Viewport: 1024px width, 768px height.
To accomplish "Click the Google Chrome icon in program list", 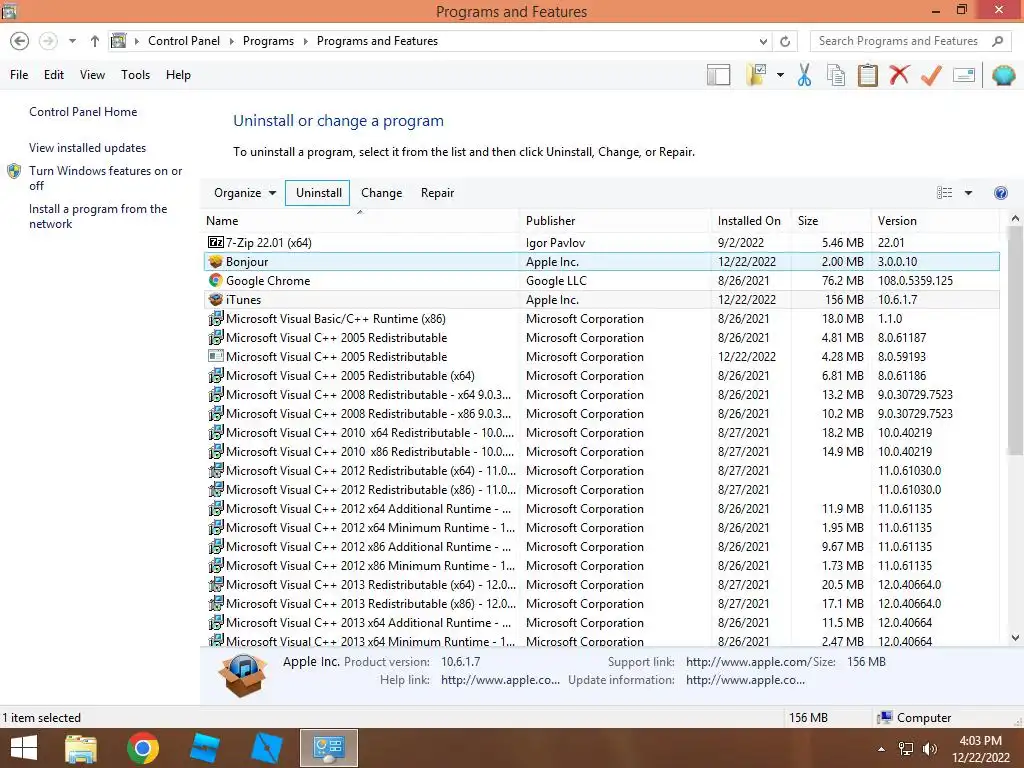I will pyautogui.click(x=216, y=280).
